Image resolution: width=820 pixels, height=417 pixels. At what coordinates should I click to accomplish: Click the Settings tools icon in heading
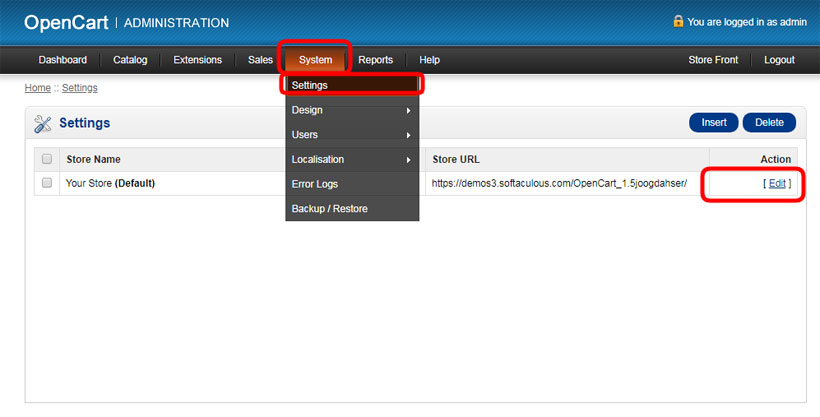[42, 124]
